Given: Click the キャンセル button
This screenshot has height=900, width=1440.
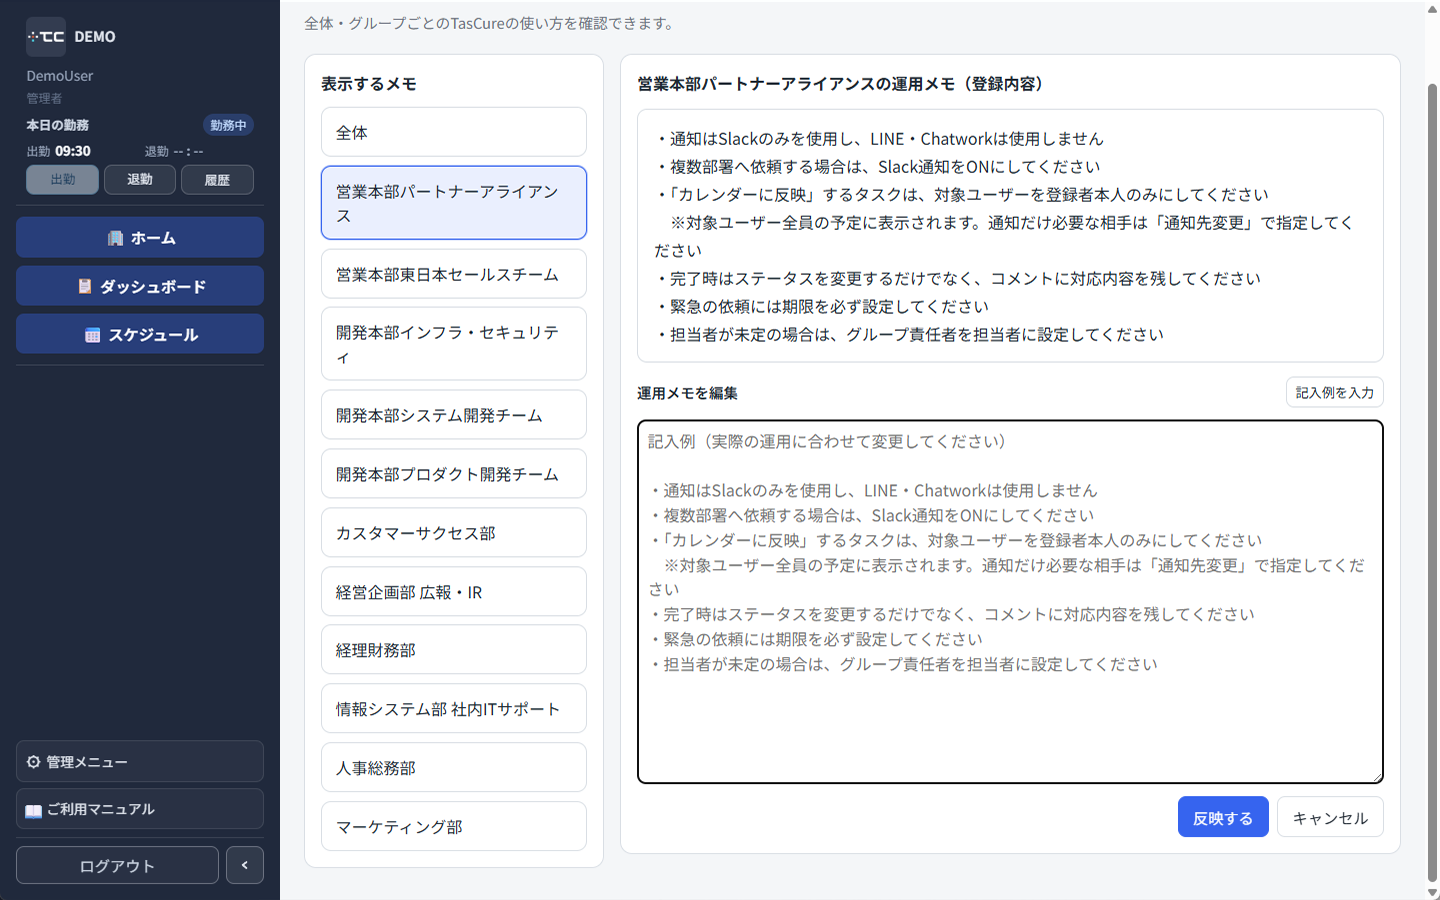Looking at the screenshot, I should [x=1330, y=817].
